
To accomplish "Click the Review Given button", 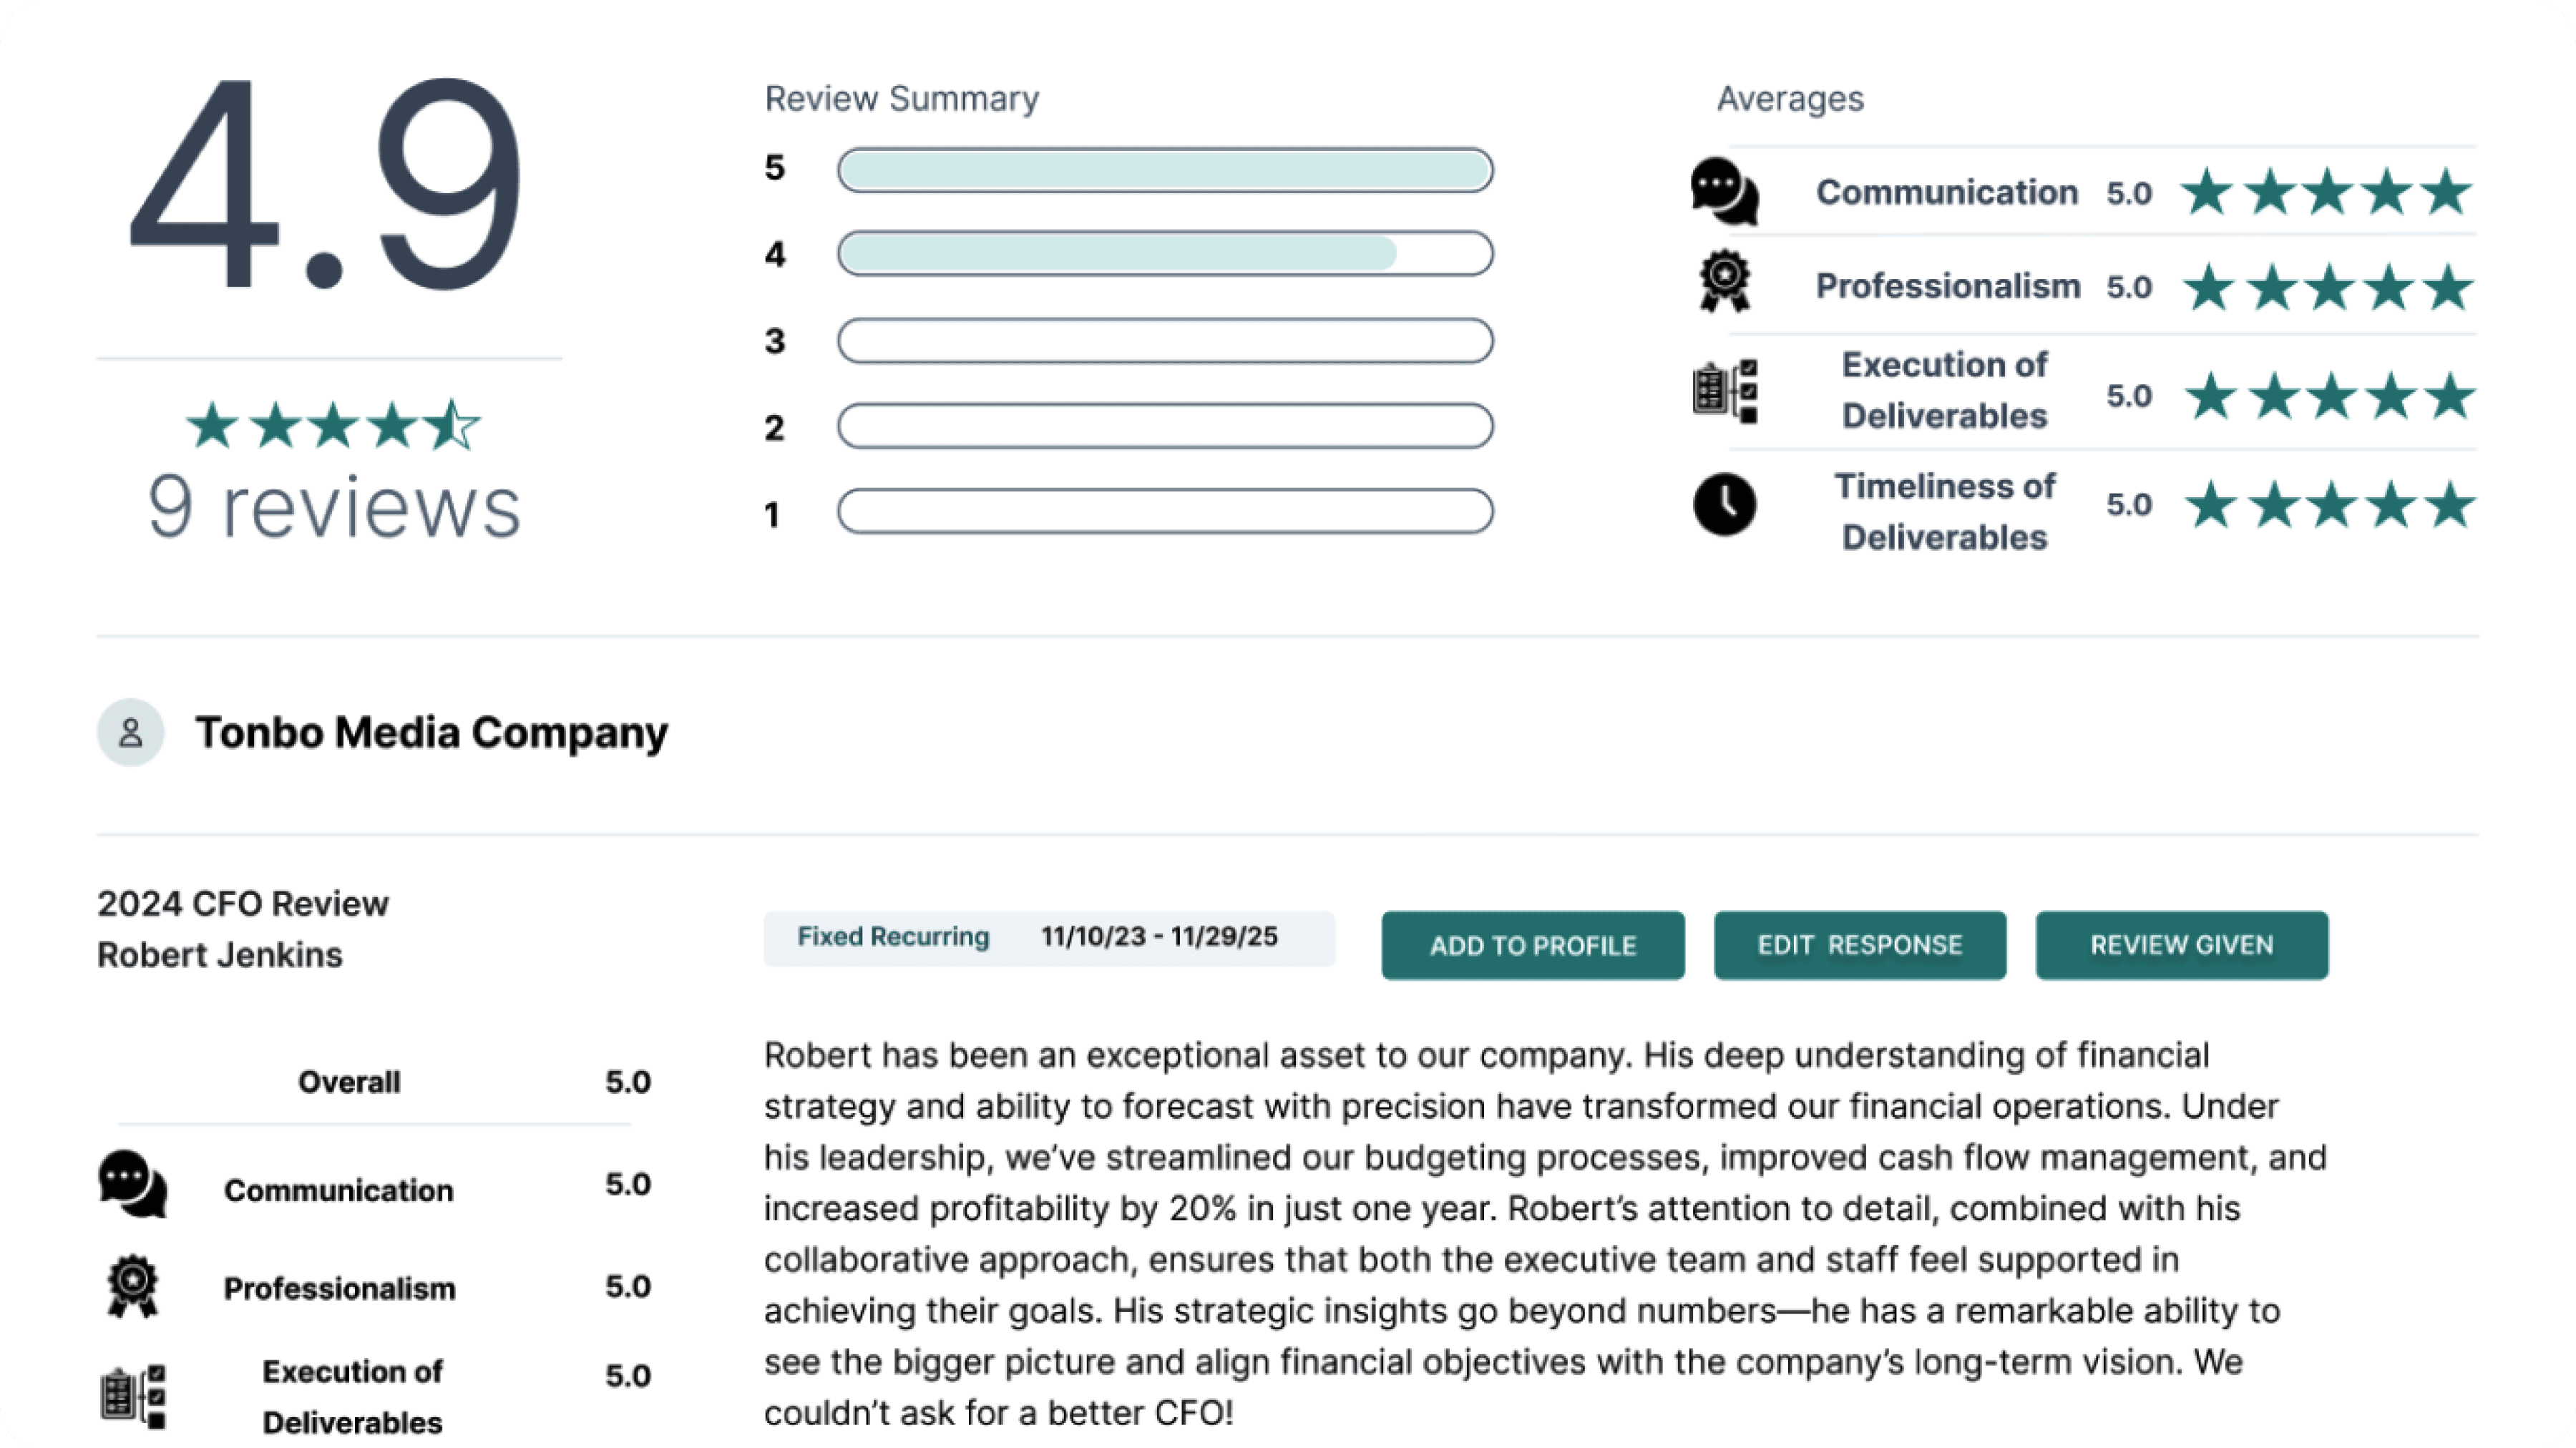I will pyautogui.click(x=2181, y=945).
